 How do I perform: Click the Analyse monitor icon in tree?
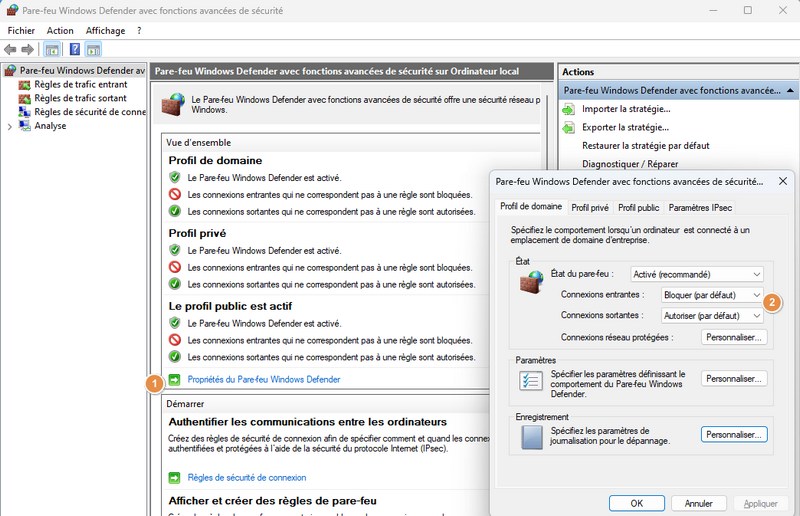click(x=24, y=126)
